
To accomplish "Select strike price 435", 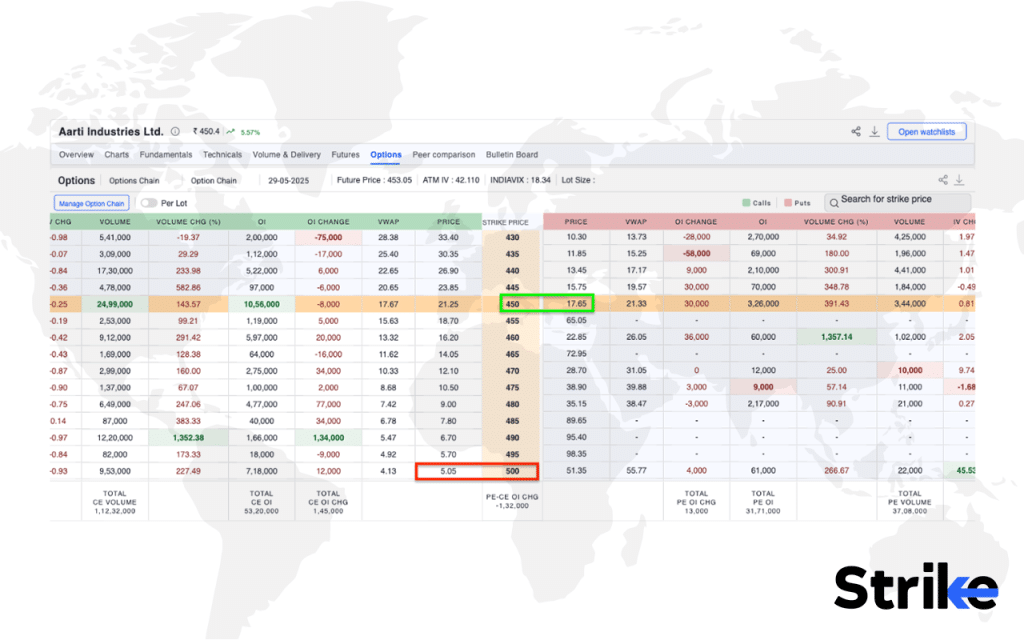I will pyautogui.click(x=512, y=254).
